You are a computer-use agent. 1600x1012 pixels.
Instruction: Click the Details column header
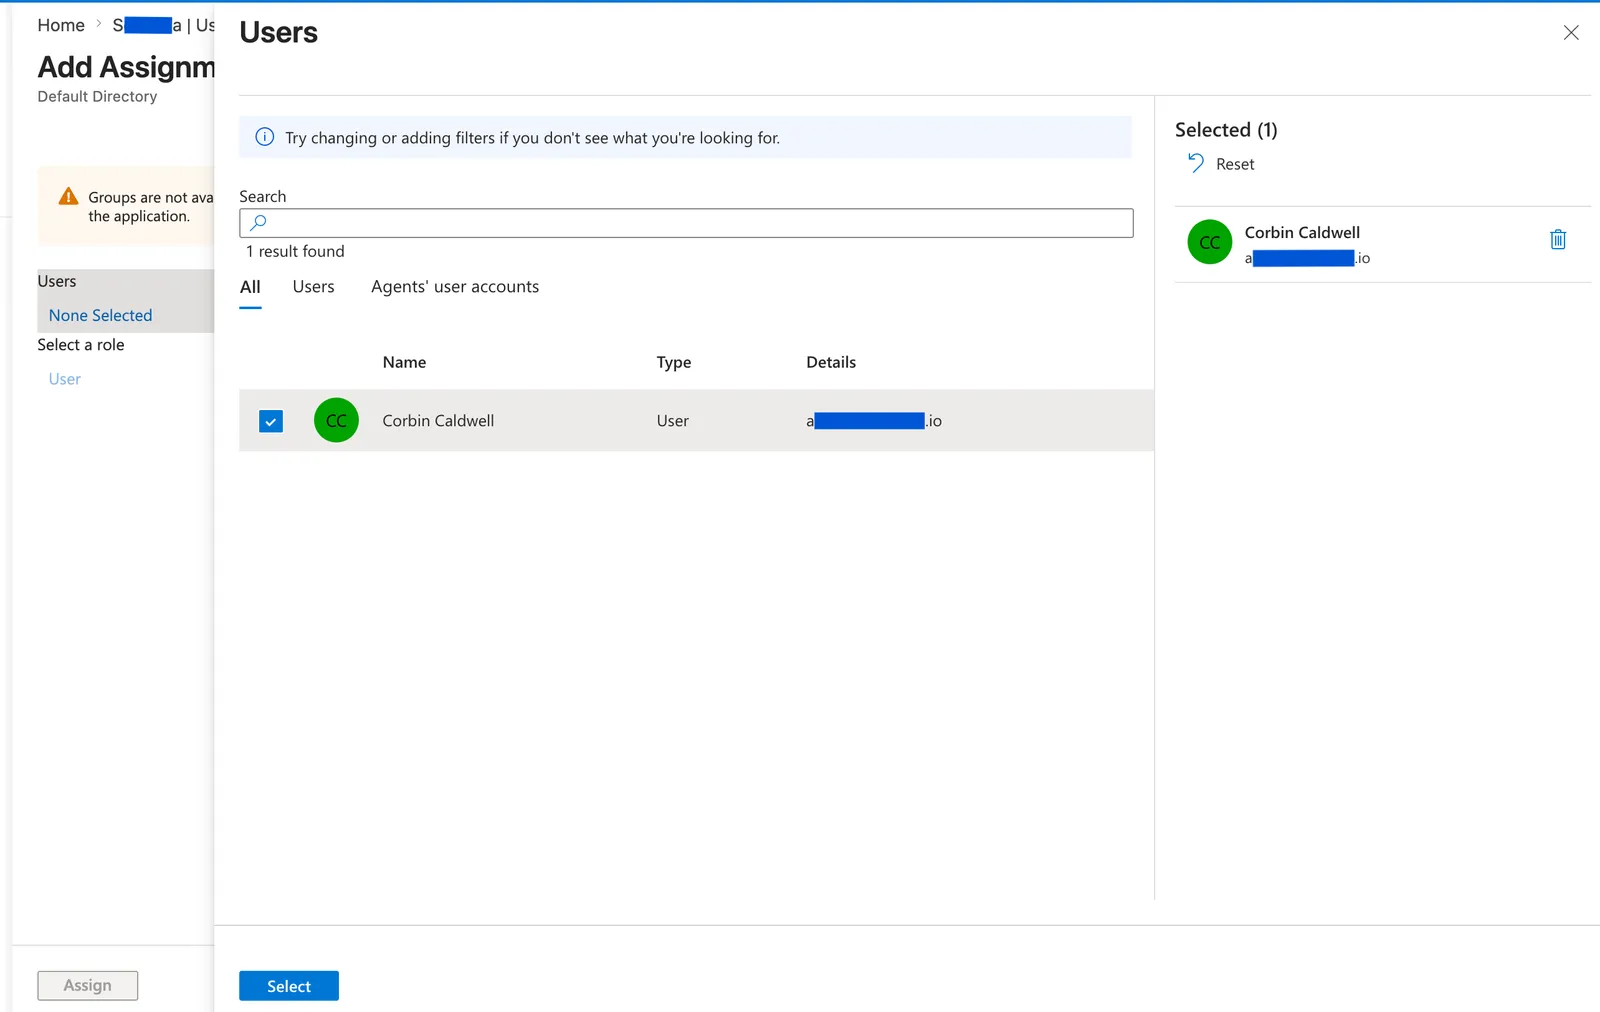pos(831,362)
